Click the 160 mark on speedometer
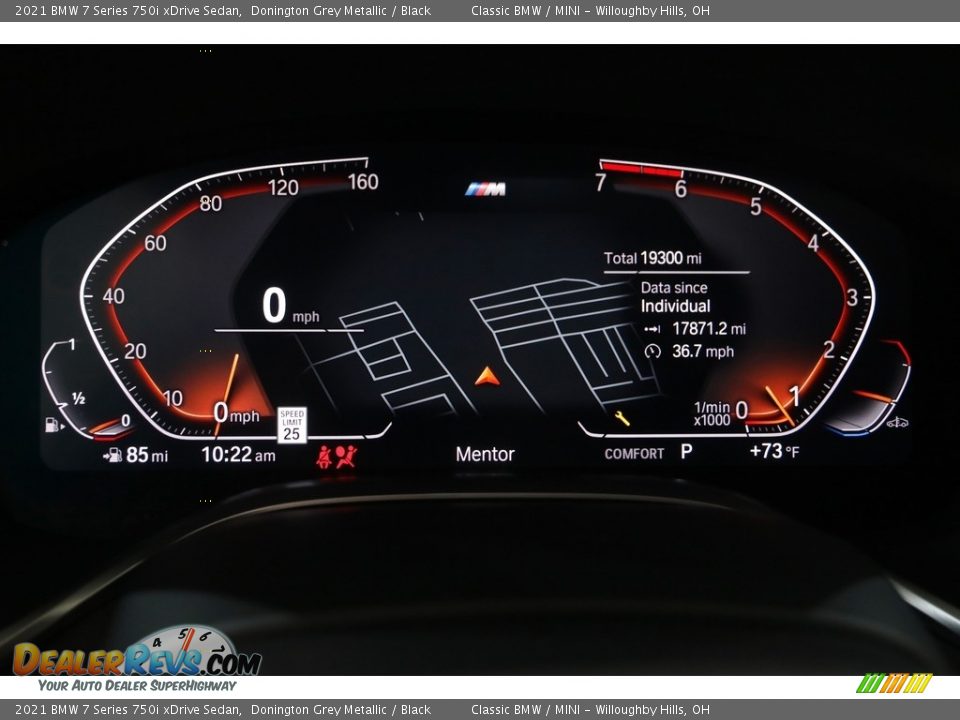 pyautogui.click(x=363, y=182)
